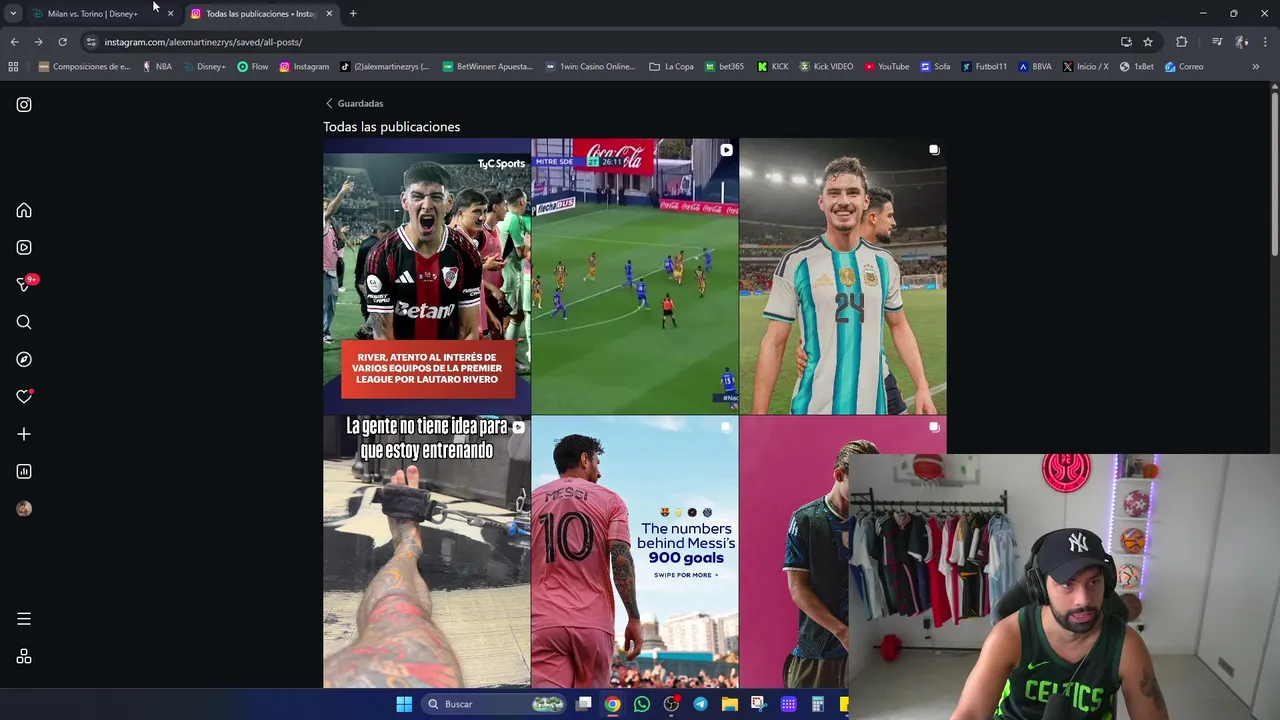The width and height of the screenshot is (1280, 720).
Task: Open the Extensions puzzle icon
Action: (1182, 42)
